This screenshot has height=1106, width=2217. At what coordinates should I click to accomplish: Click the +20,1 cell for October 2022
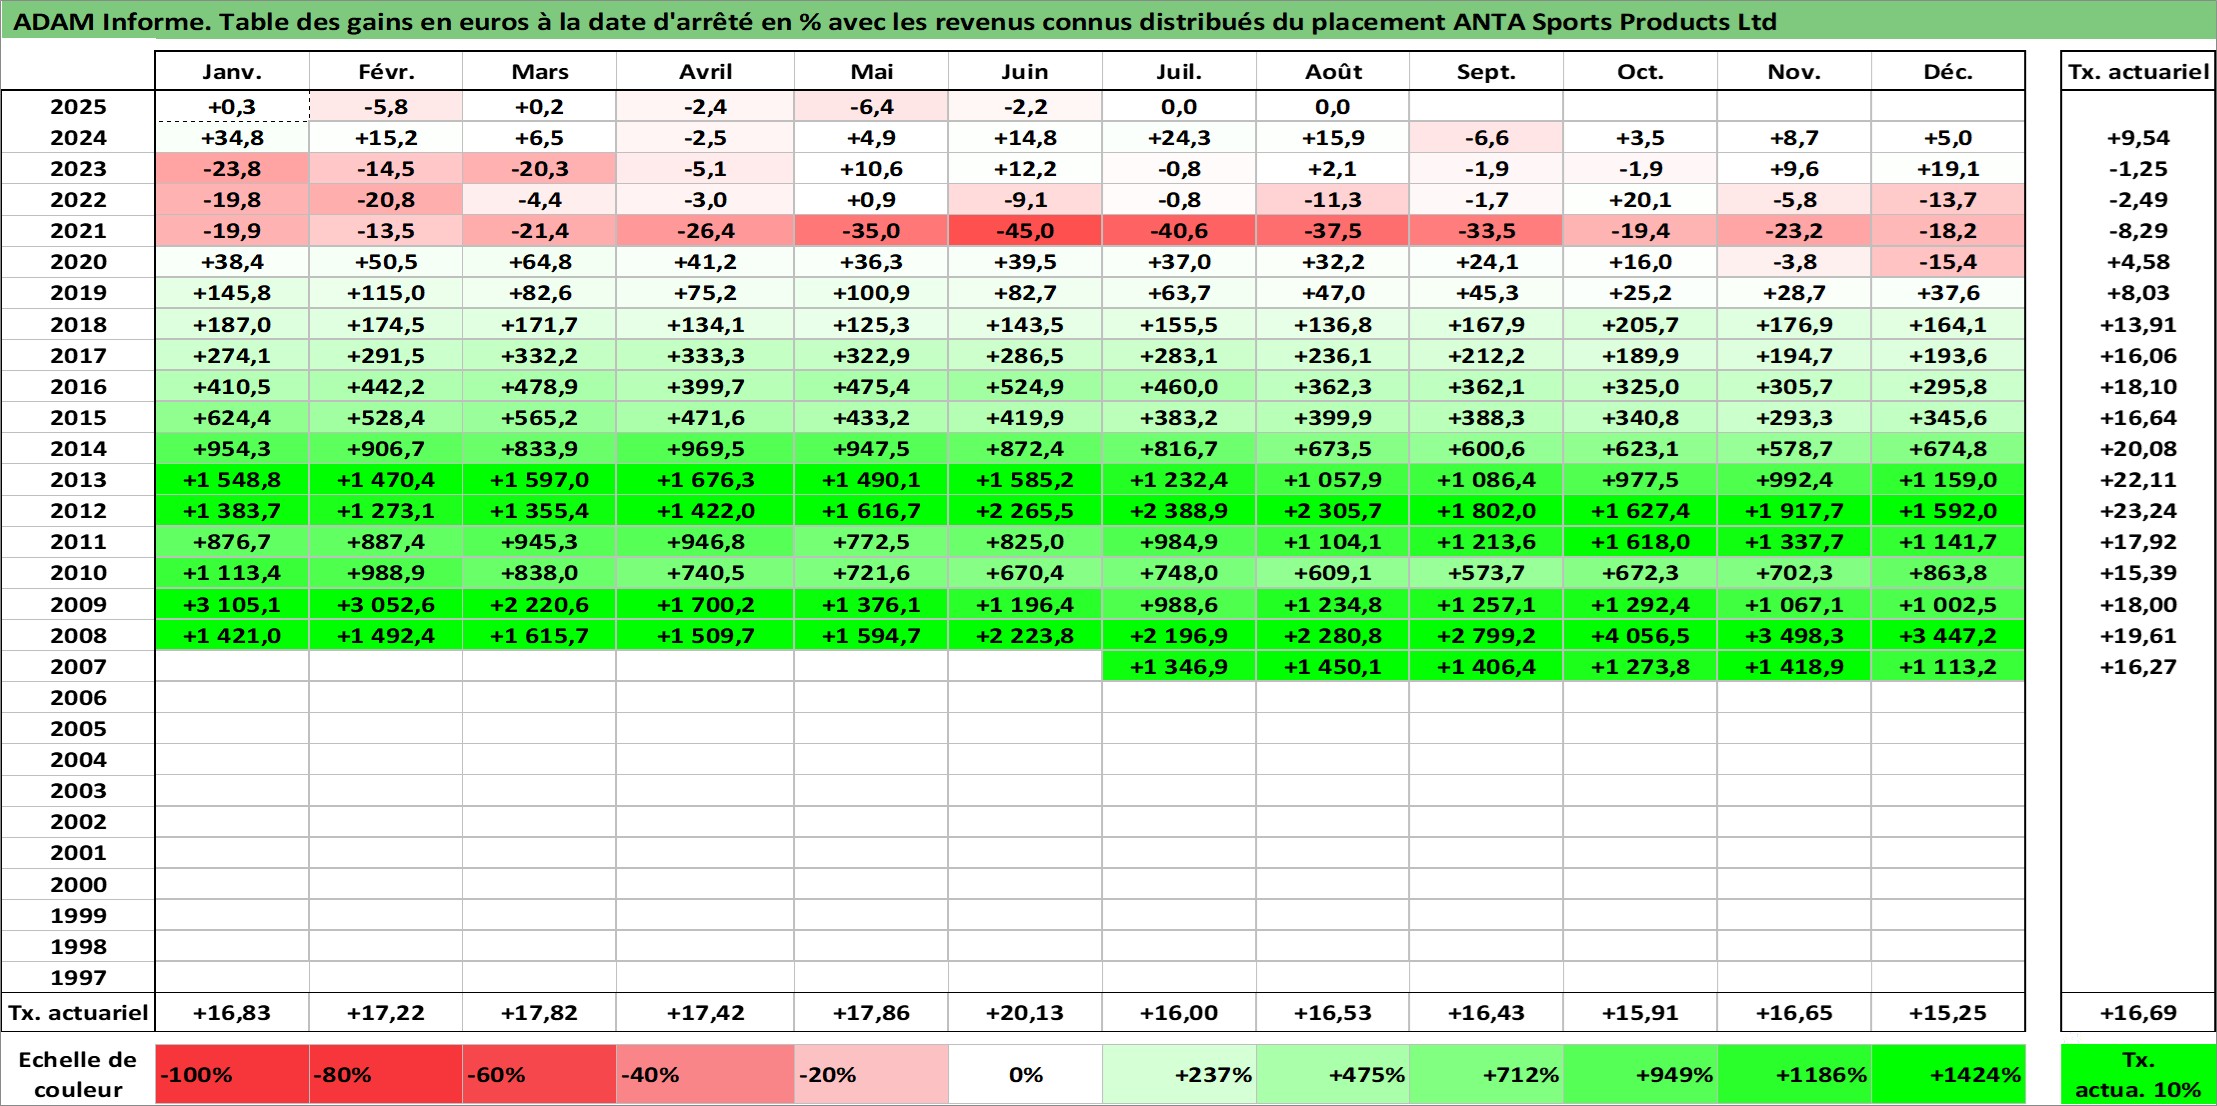click(1640, 200)
